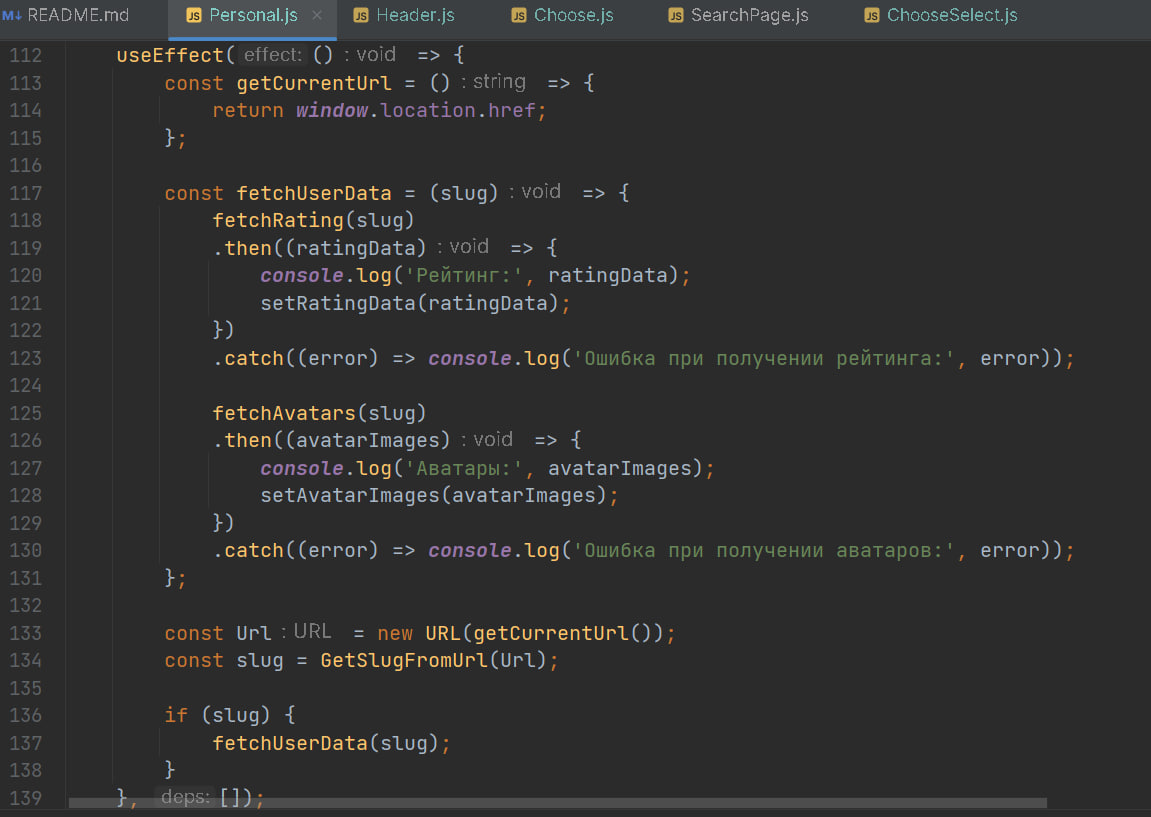1151x817 pixels.
Task: Click the 'deps:' parameter hint on line 139
Action: tap(185, 797)
